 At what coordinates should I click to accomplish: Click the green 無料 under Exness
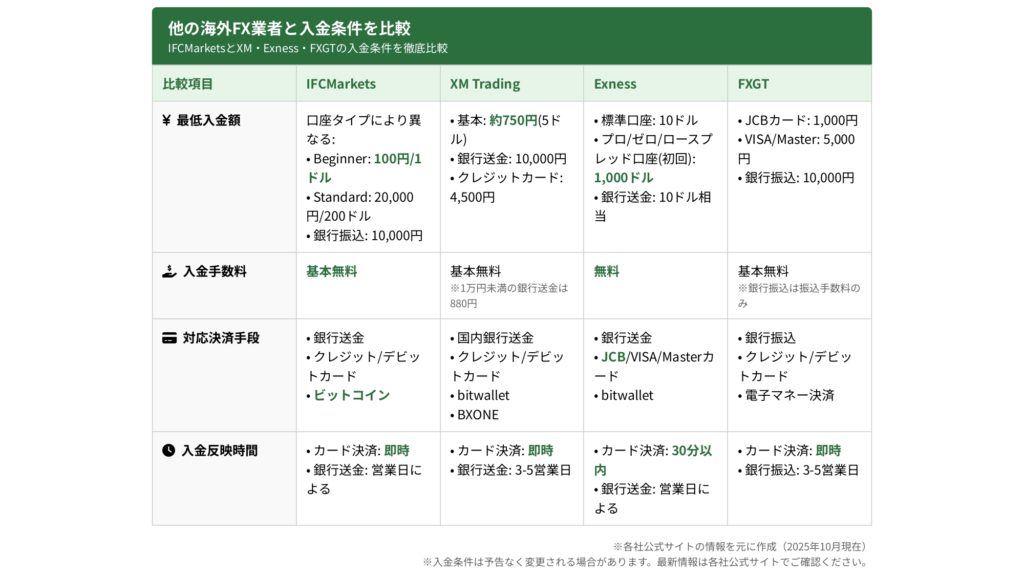tap(607, 271)
